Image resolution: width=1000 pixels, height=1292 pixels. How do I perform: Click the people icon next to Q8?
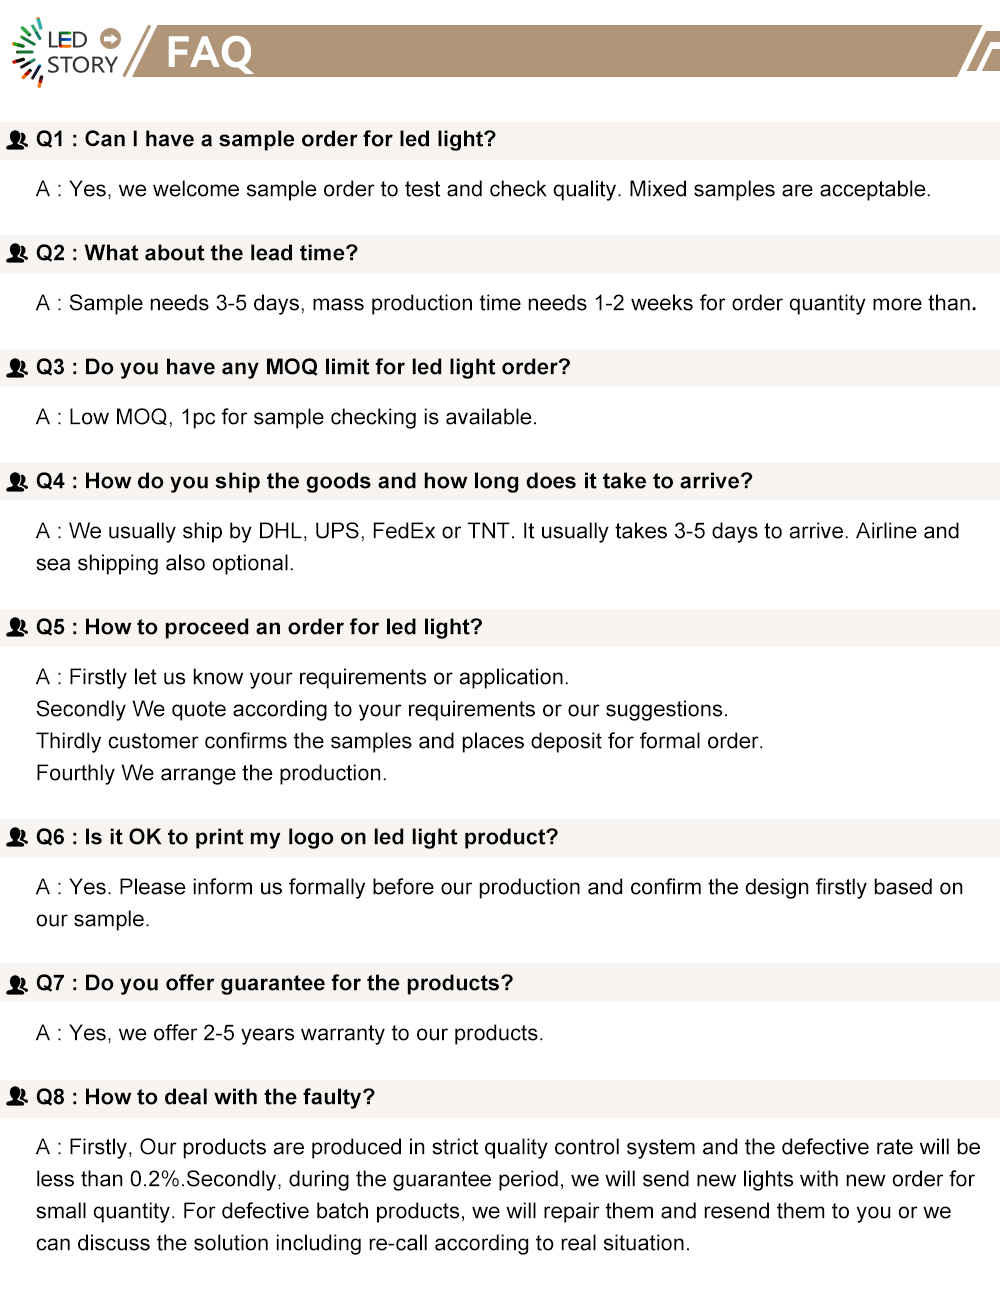click(x=17, y=1098)
